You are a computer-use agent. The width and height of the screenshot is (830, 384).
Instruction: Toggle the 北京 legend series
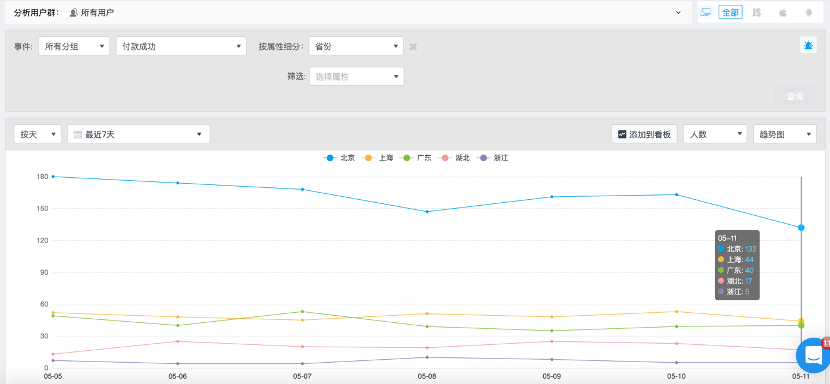[339, 157]
